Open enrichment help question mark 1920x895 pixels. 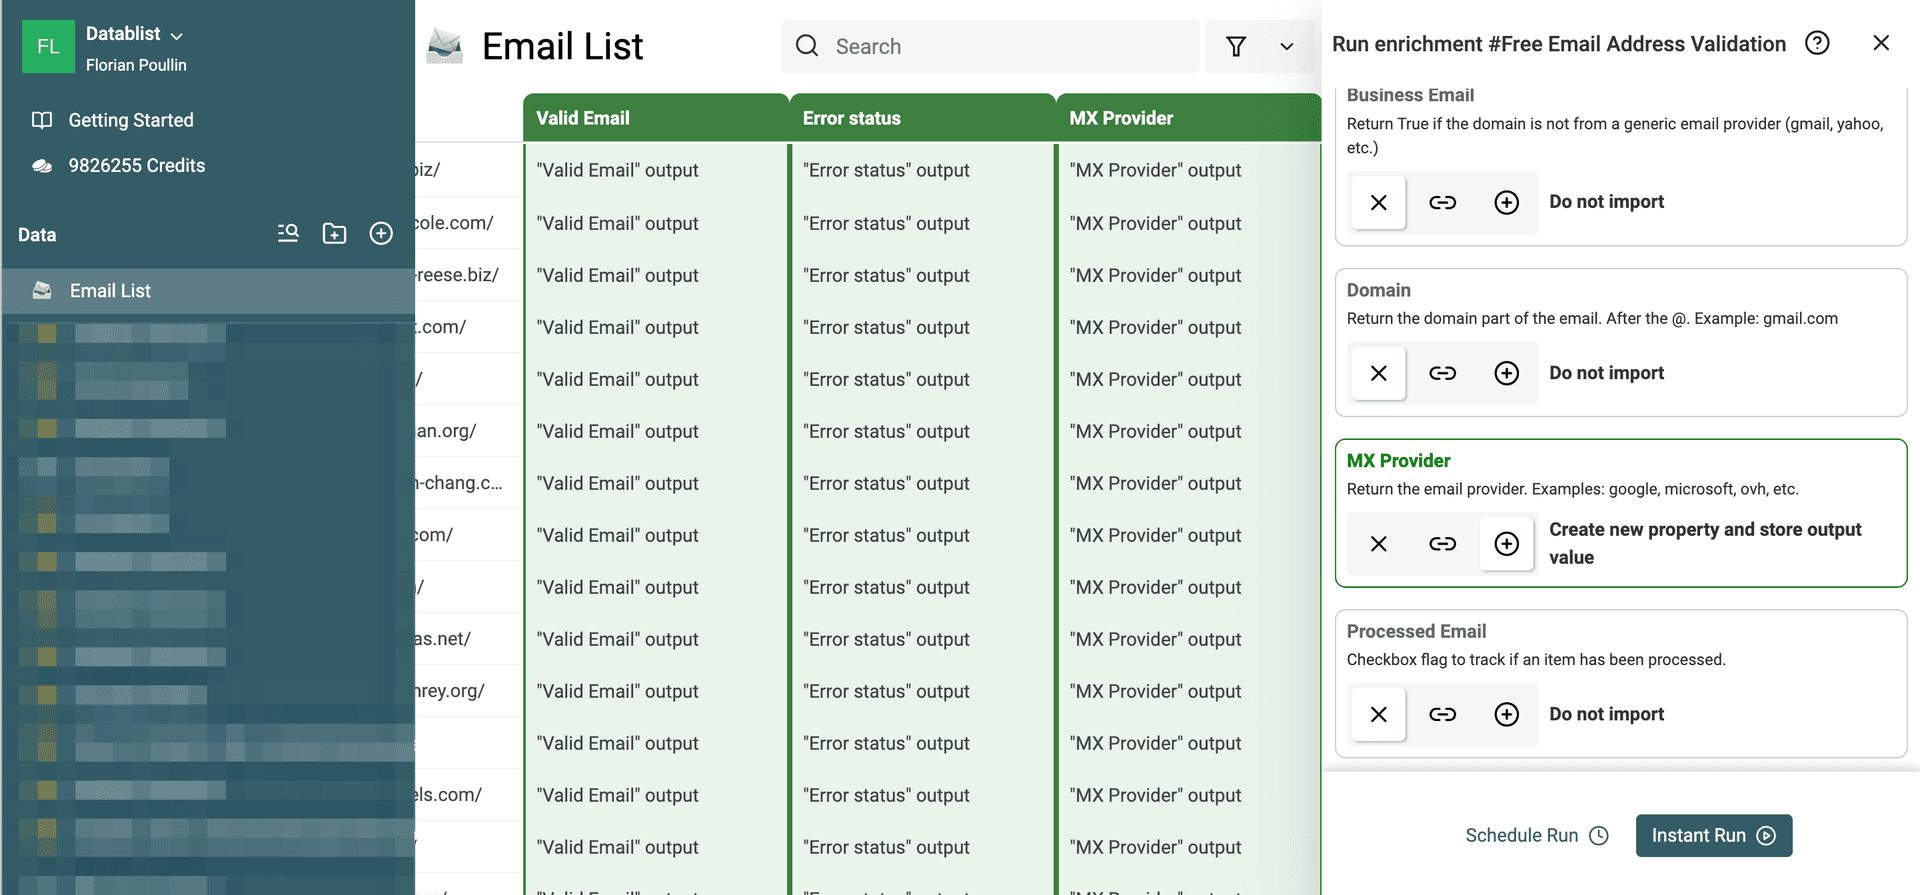[1817, 43]
